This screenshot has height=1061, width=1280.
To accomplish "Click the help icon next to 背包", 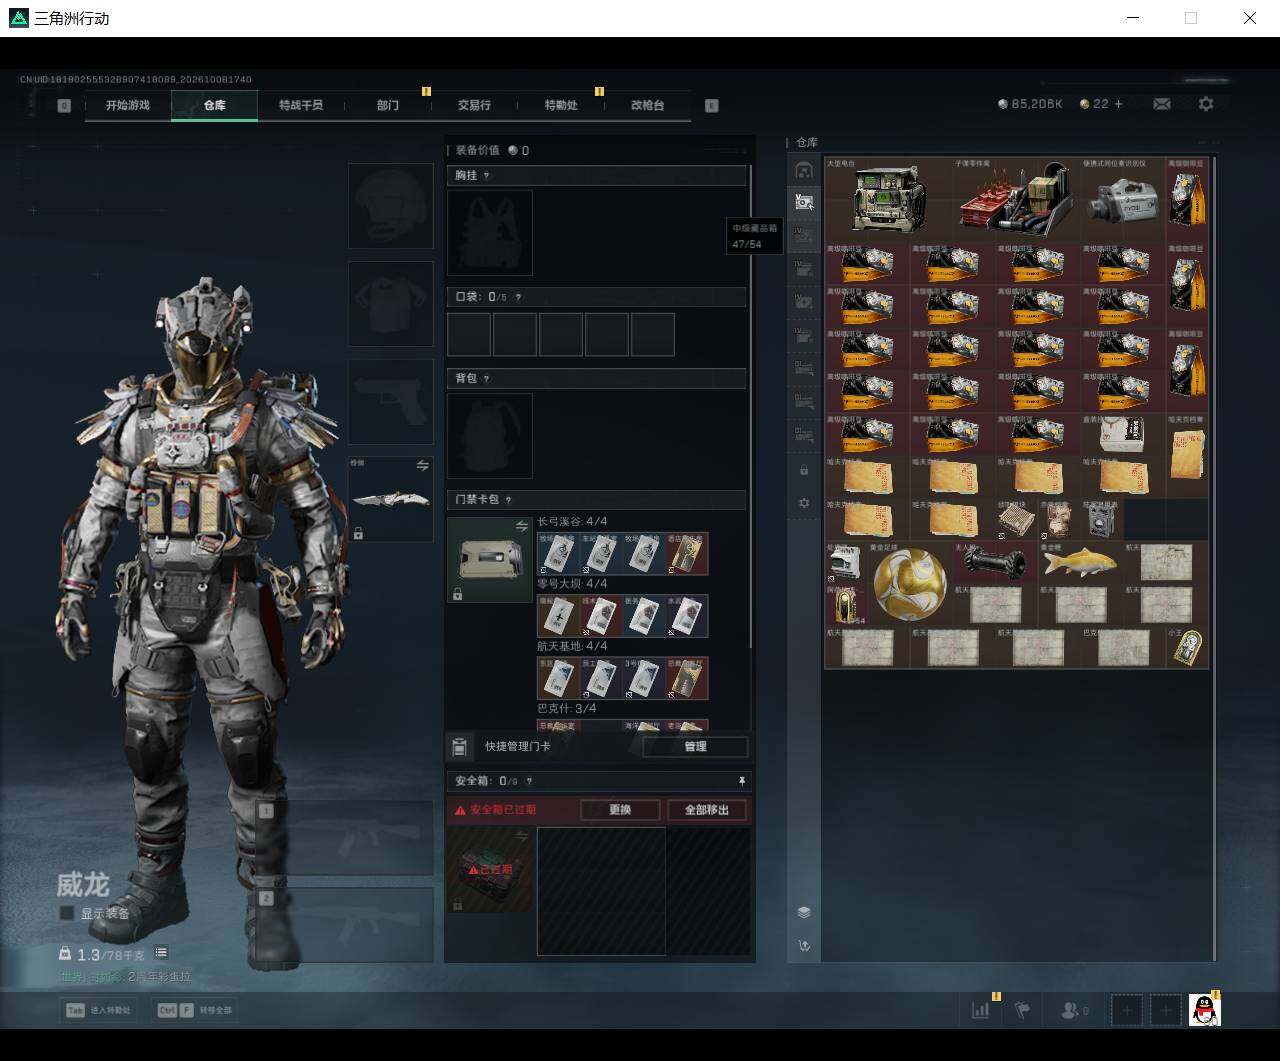I will [x=487, y=379].
